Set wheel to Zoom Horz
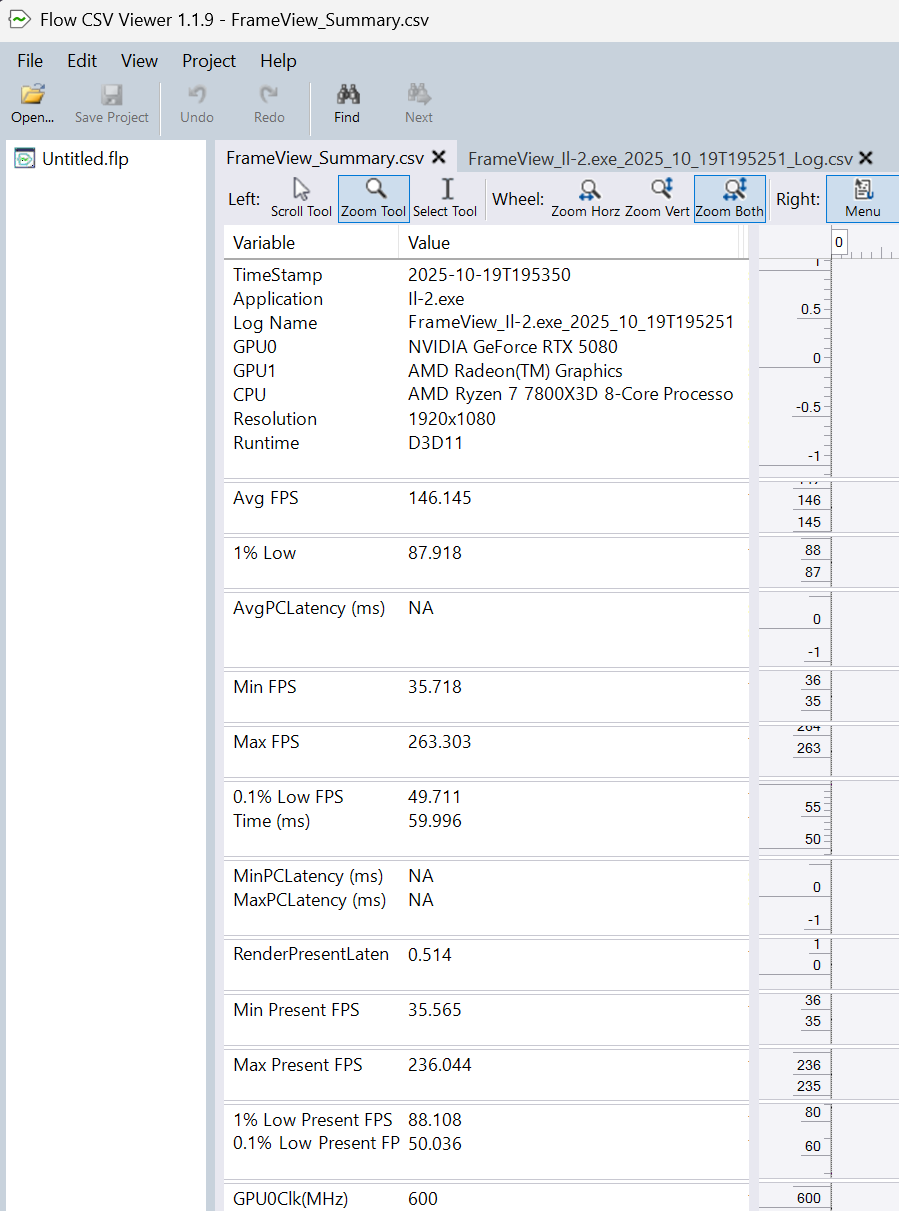Image resolution: width=899 pixels, height=1211 pixels. click(x=585, y=198)
